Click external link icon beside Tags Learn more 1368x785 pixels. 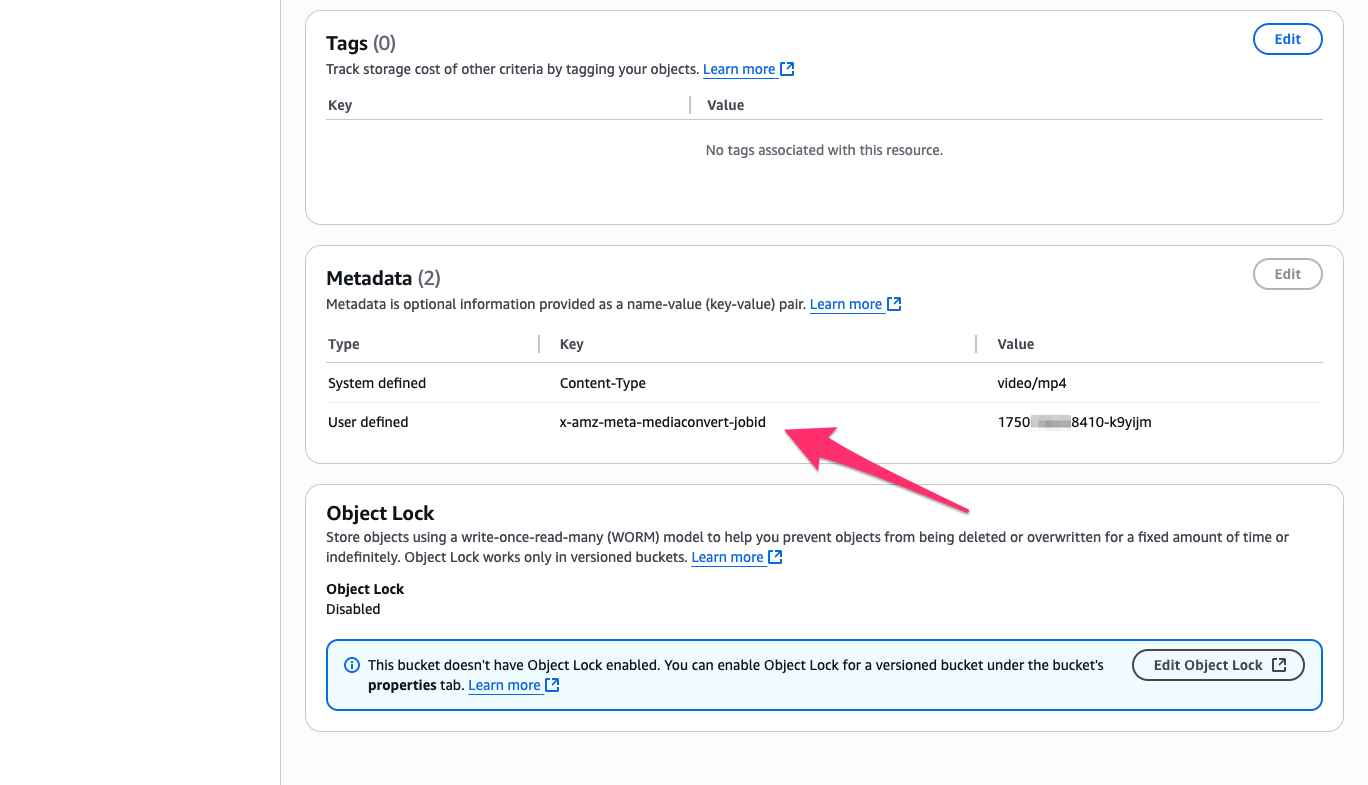point(787,69)
